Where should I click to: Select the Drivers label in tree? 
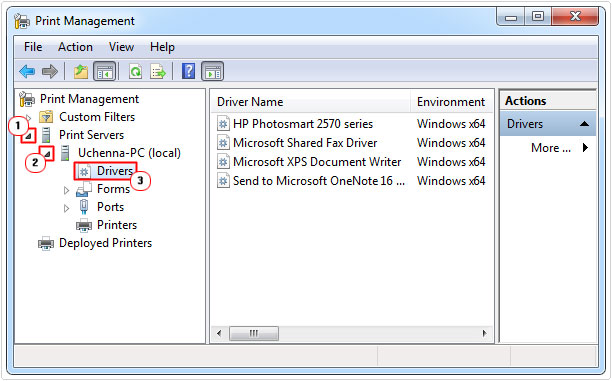coord(115,171)
